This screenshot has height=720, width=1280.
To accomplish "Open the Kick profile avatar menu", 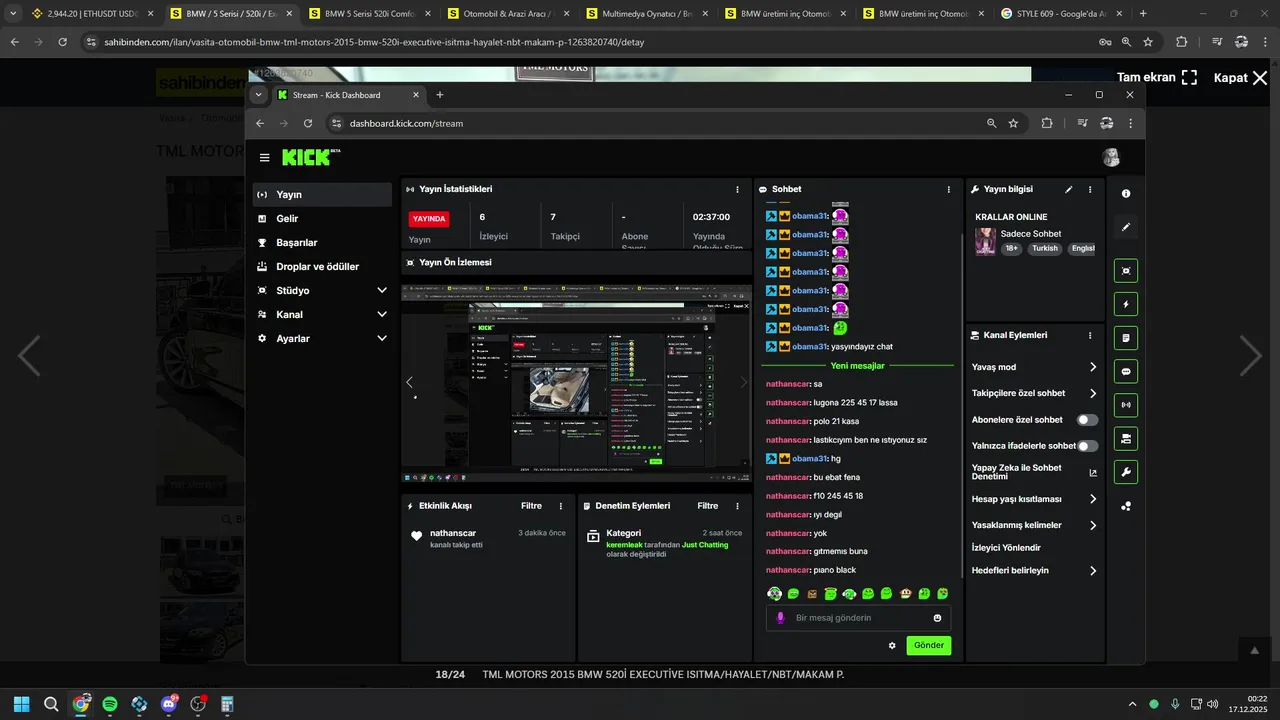I will [1111, 157].
